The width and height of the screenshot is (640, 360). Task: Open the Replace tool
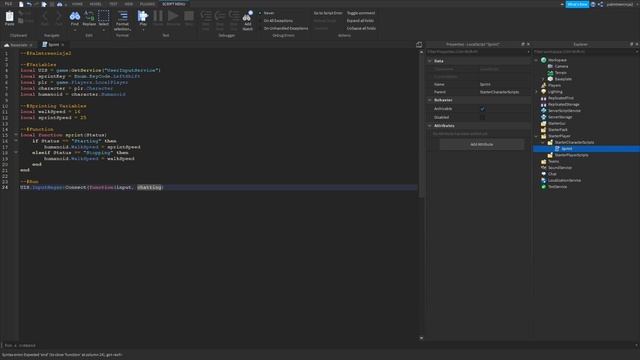pos(89,18)
